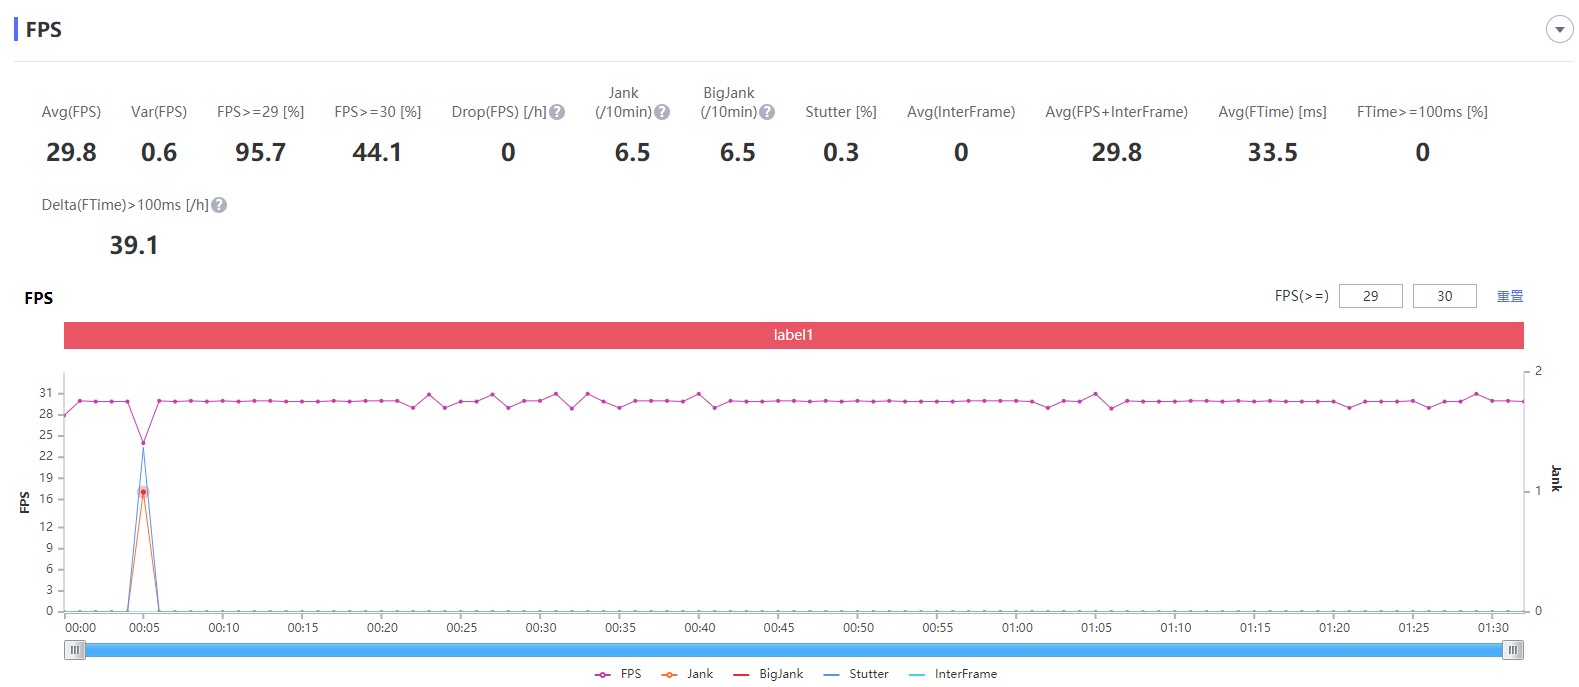Collapse the FPS panel with arrow button
The image size is (1579, 687).
[1559, 30]
